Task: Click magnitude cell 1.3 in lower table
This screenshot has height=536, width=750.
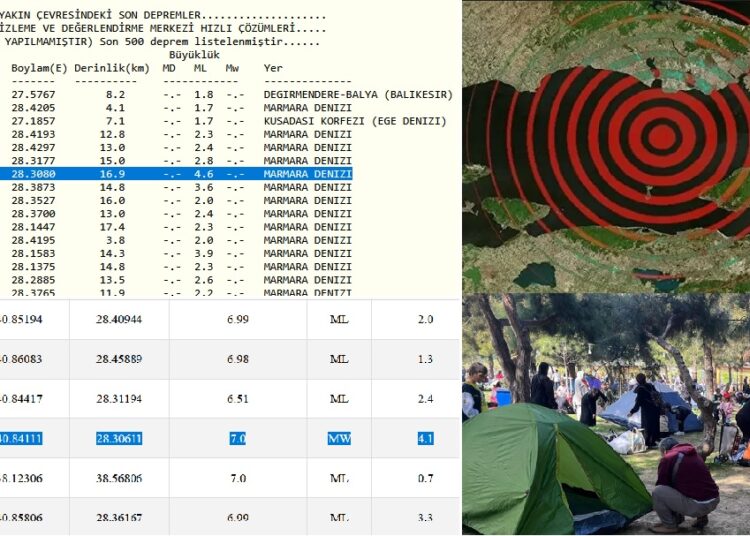Action: coord(426,359)
